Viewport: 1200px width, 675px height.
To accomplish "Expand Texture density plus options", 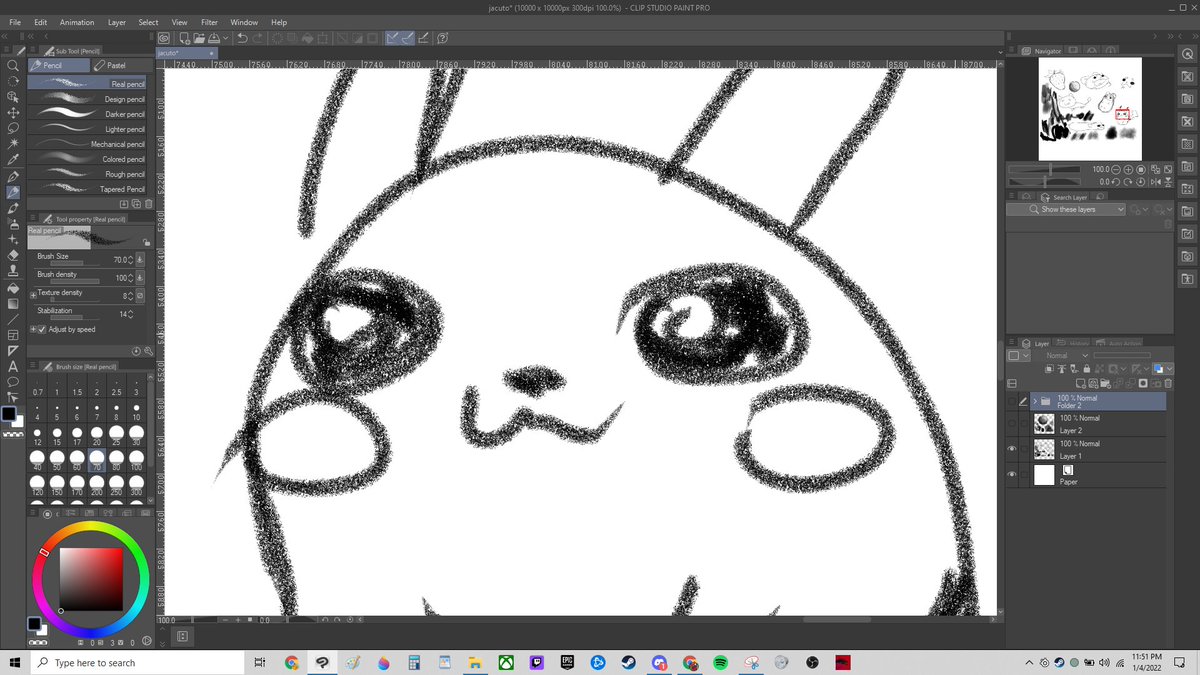I will (x=33, y=295).
